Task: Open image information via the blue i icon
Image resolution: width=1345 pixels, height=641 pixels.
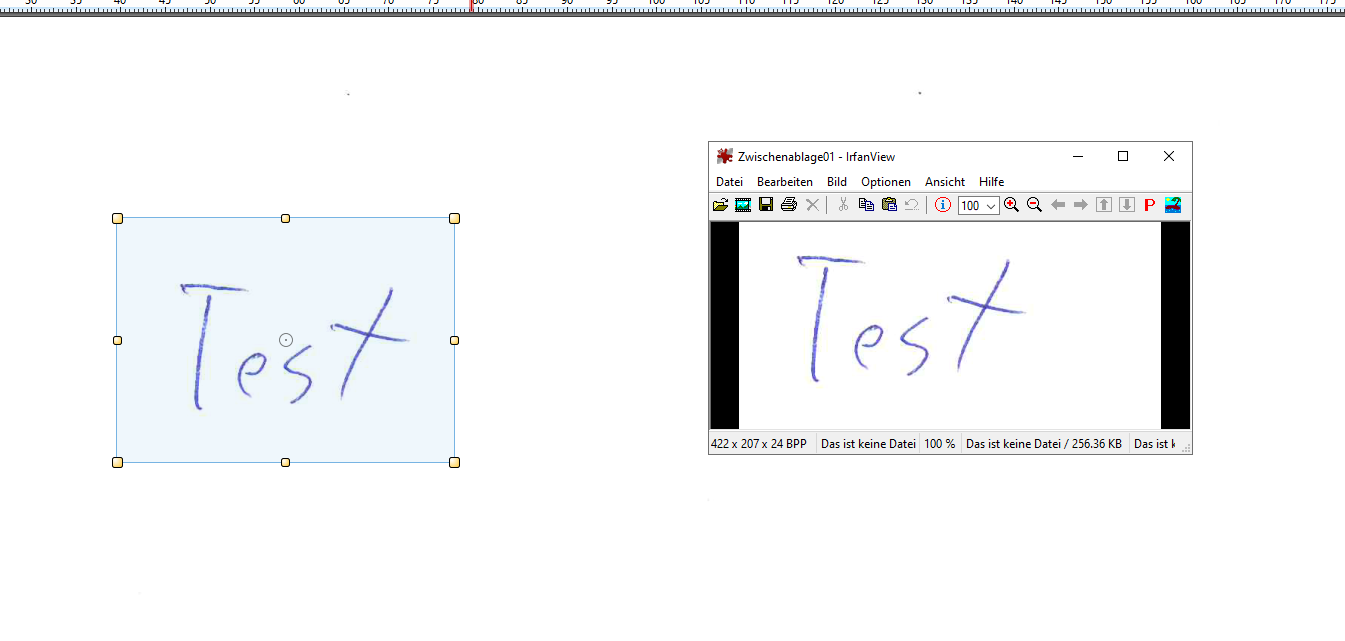Action: (942, 204)
